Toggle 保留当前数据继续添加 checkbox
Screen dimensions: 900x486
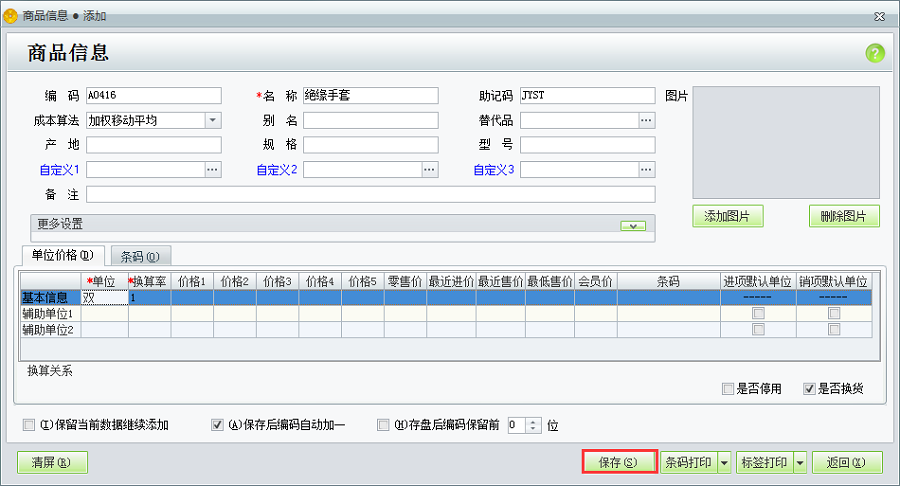point(29,425)
